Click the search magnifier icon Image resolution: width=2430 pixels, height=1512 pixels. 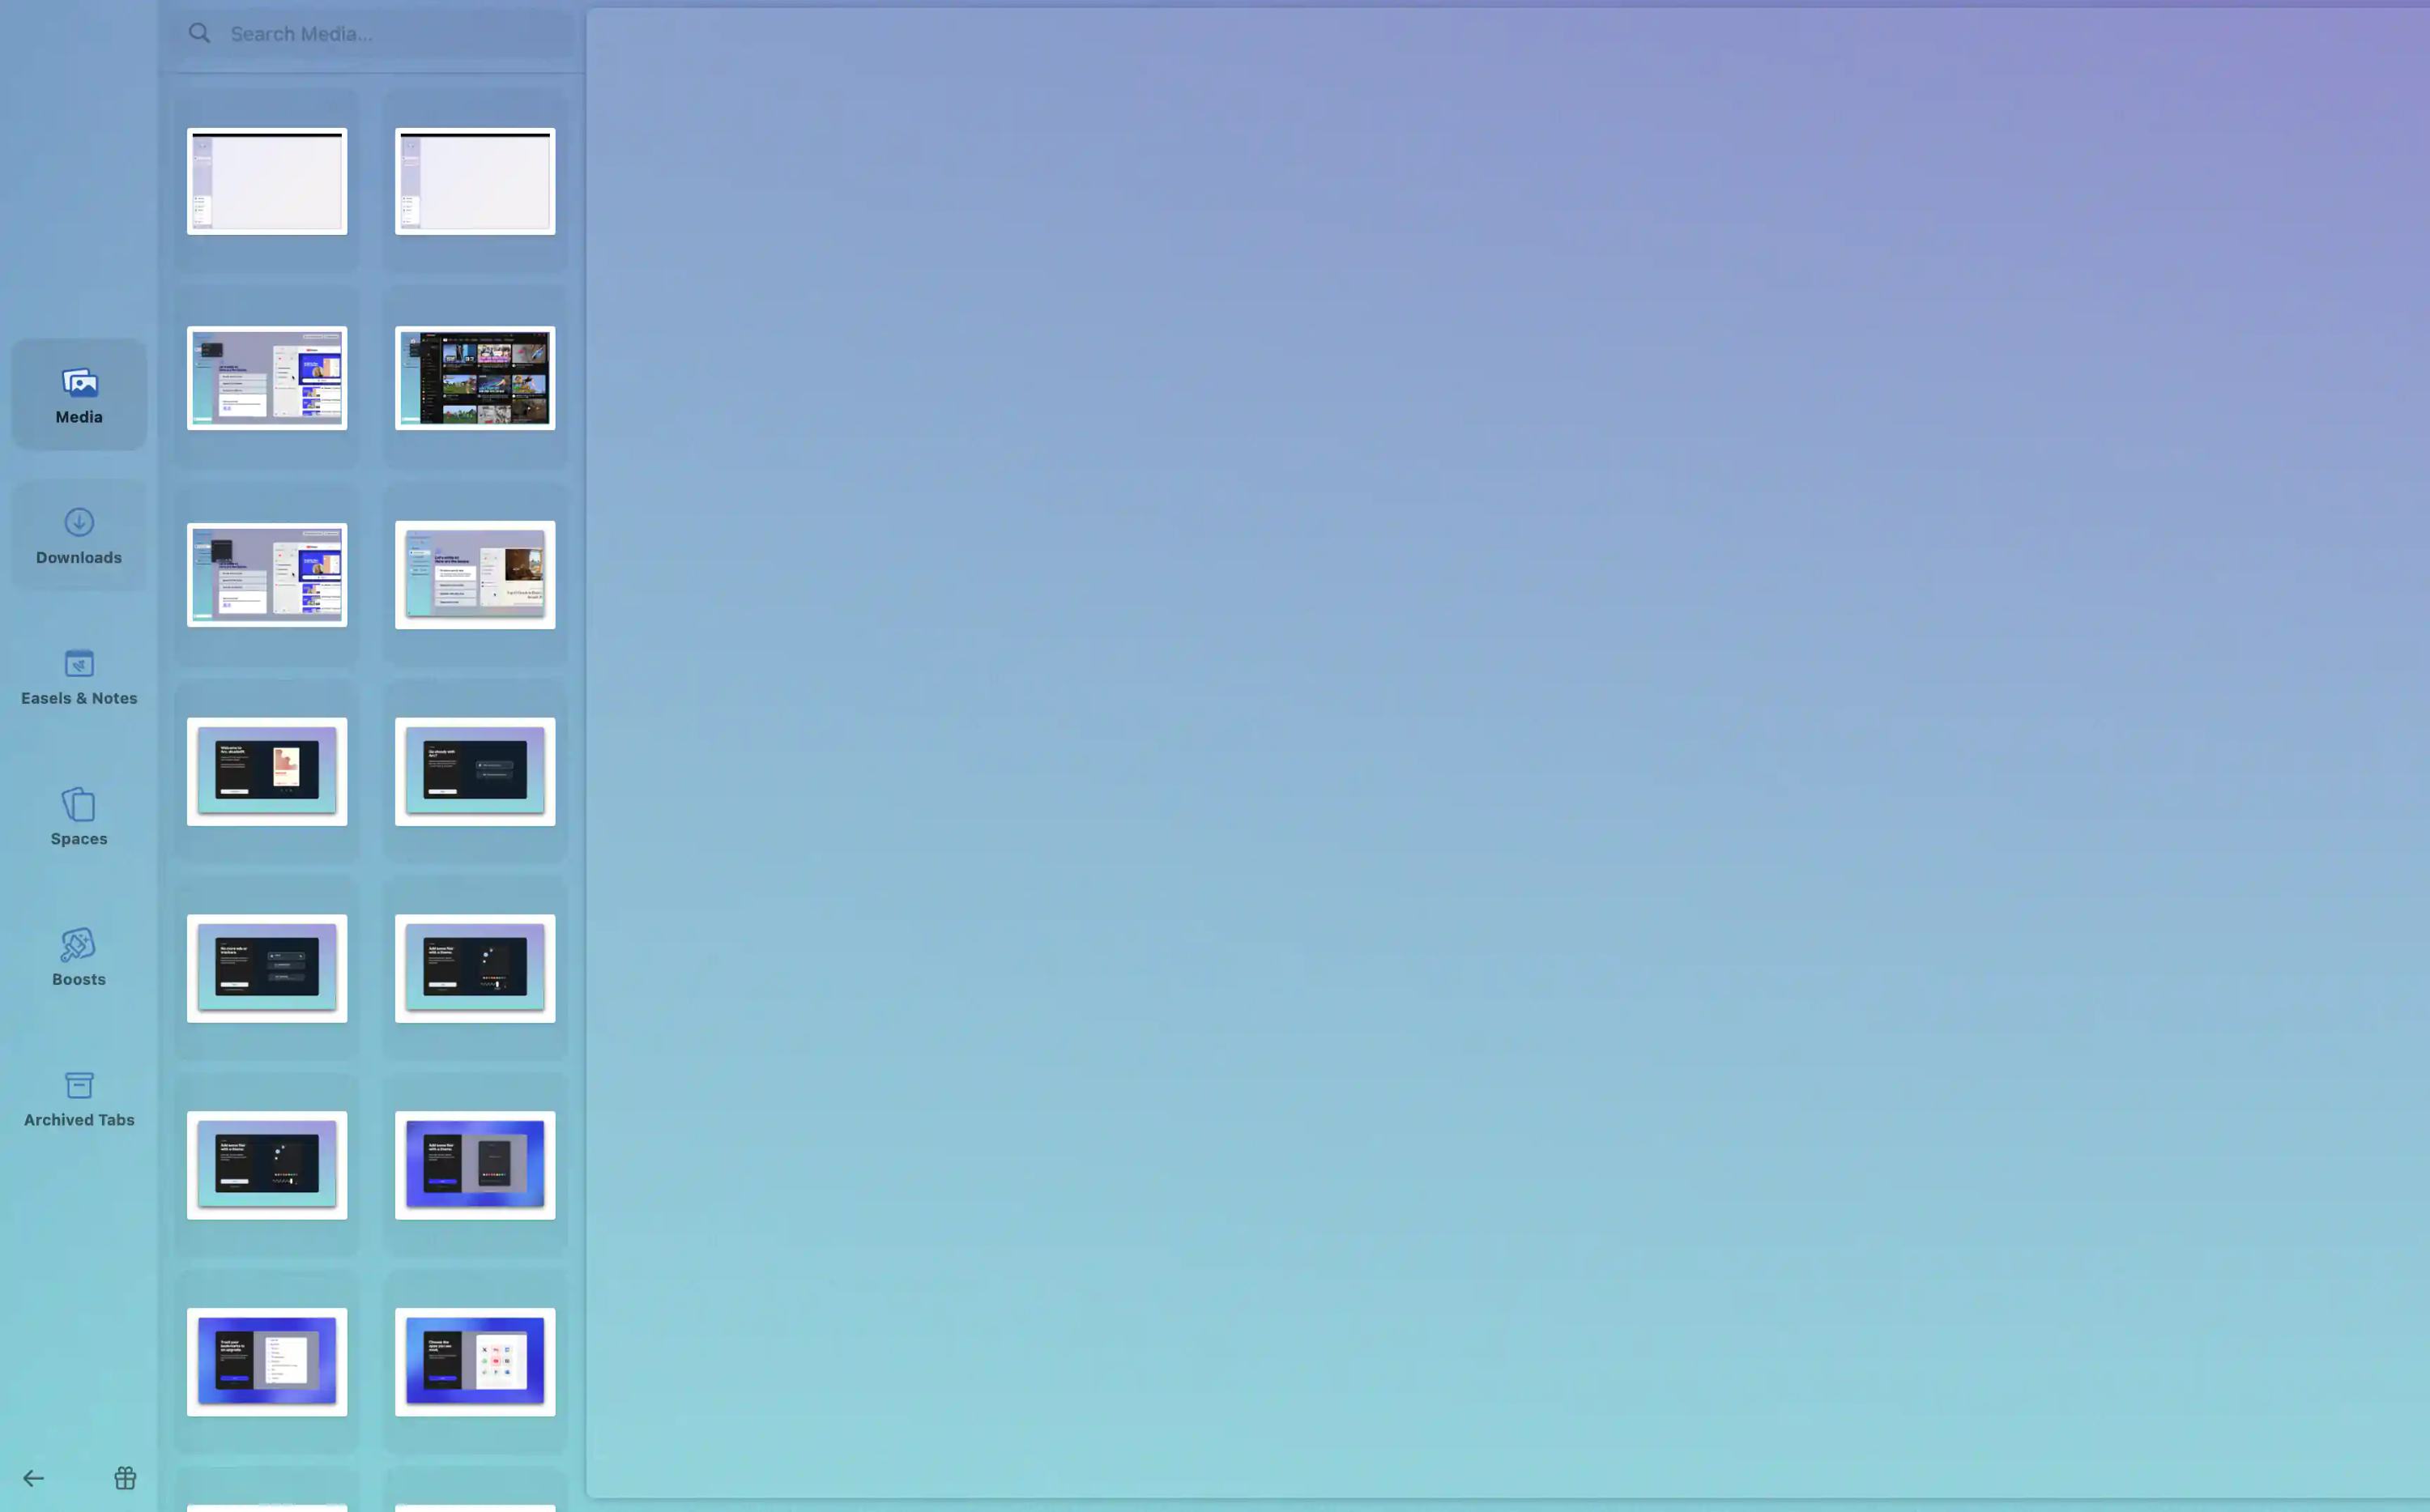200,34
